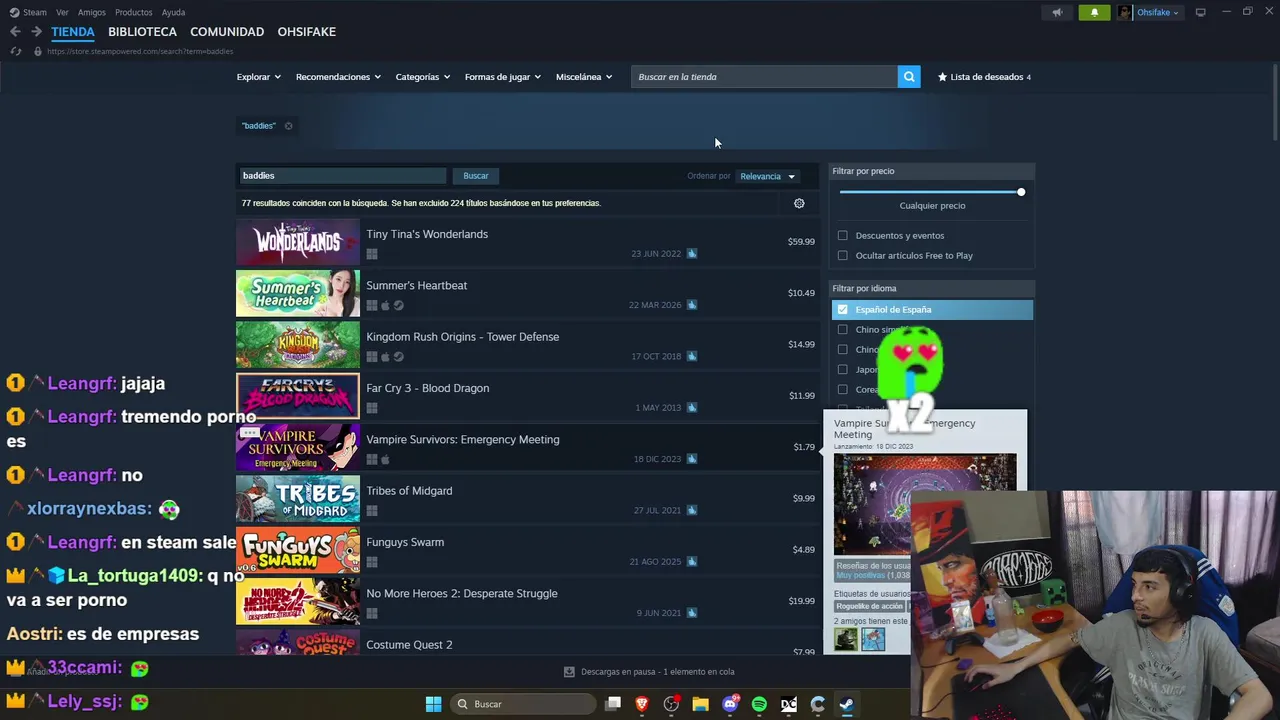Open Windows Start menu
The width and height of the screenshot is (1280, 720).
coord(433,704)
